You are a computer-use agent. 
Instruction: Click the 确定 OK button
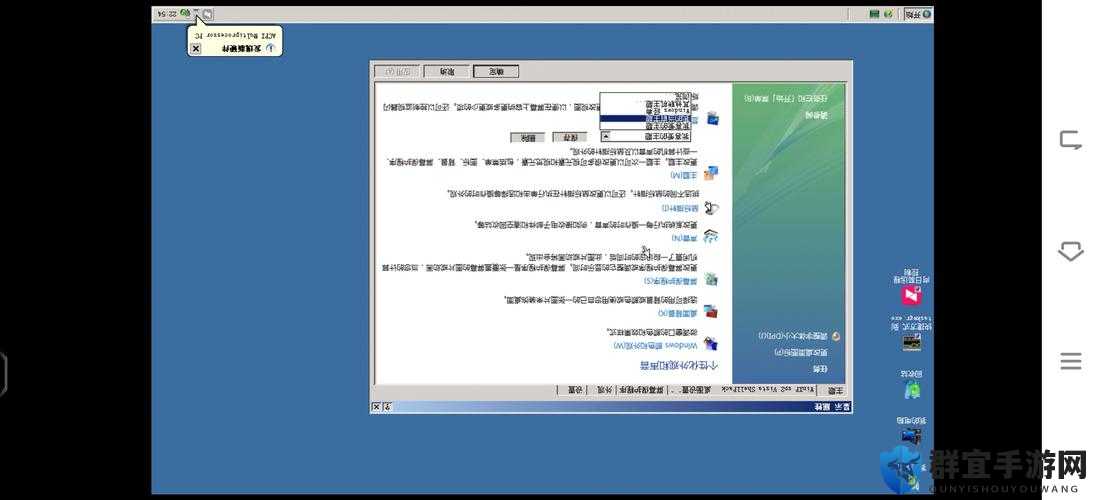[496, 71]
